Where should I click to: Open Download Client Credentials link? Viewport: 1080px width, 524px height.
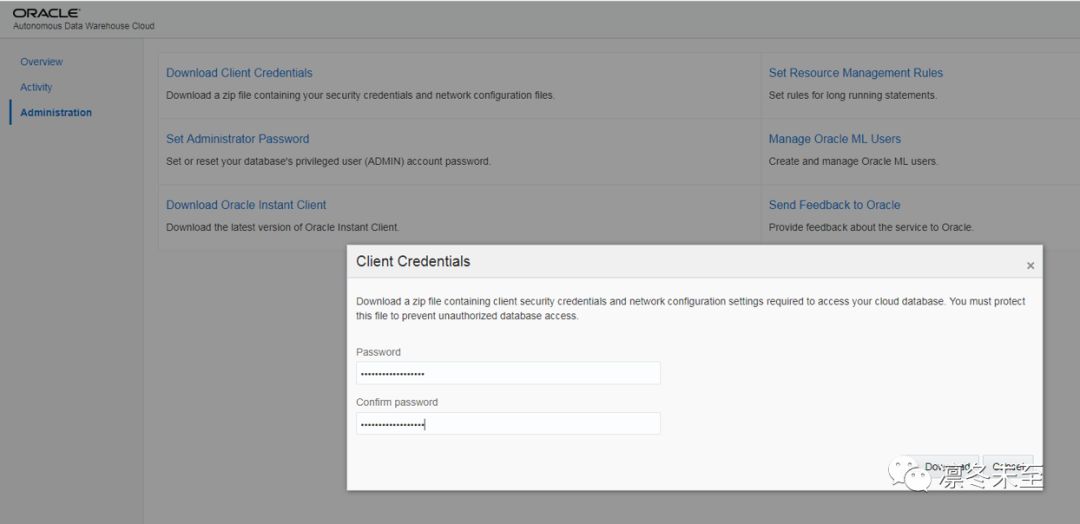click(239, 73)
